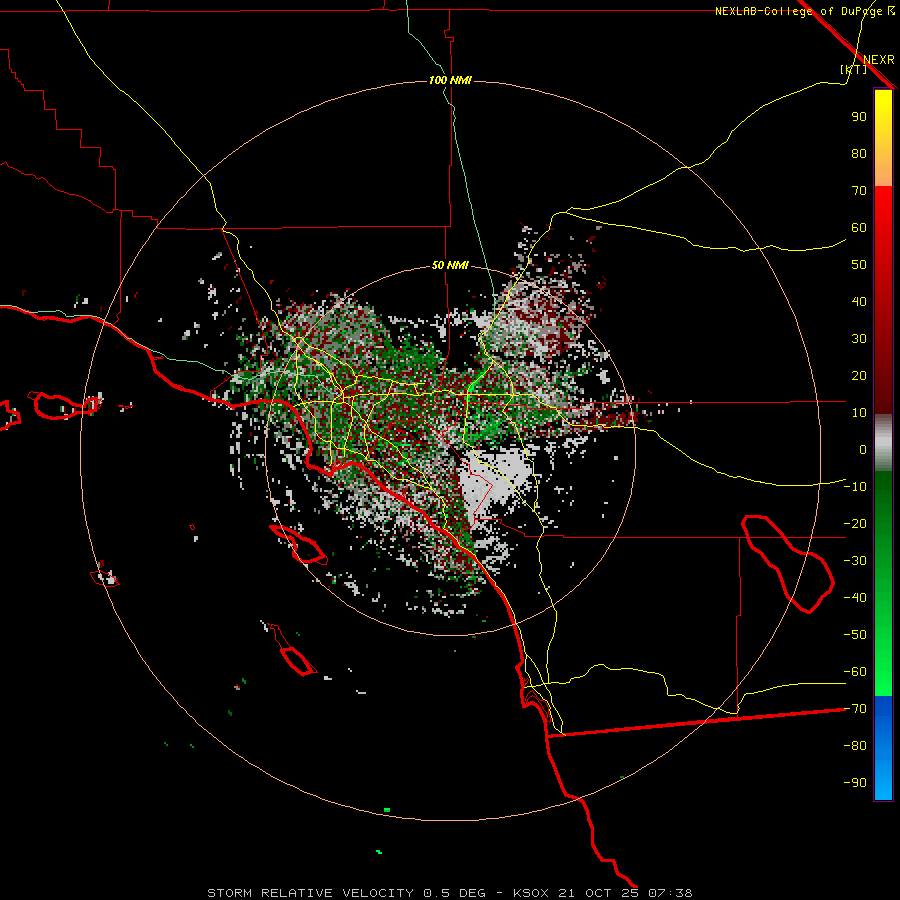Screen dimensions: 900x900
Task: Click the 60 knot scale label
Action: coord(859,228)
